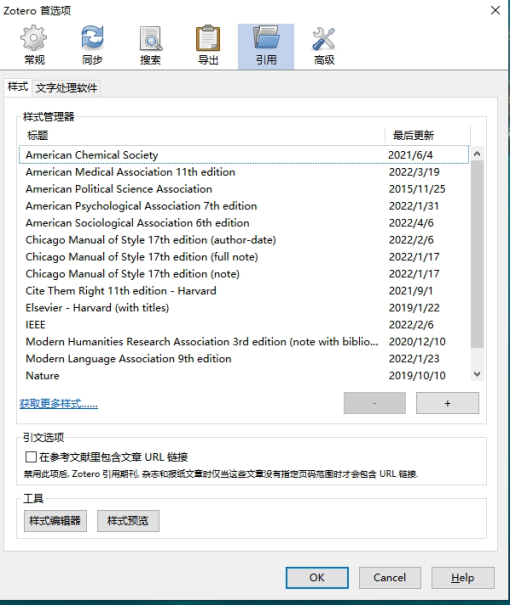Open the 获取更多样式 link
This screenshot has height=605, width=510.
point(59,404)
